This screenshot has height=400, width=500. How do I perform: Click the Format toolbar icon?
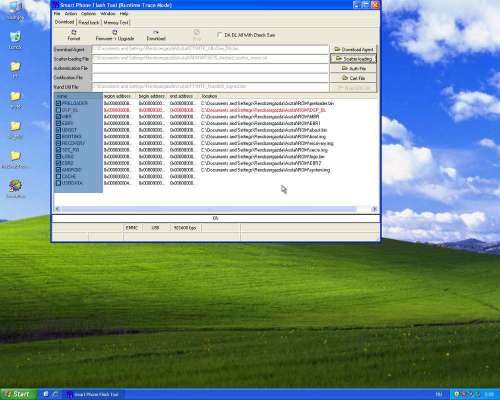pos(74,35)
